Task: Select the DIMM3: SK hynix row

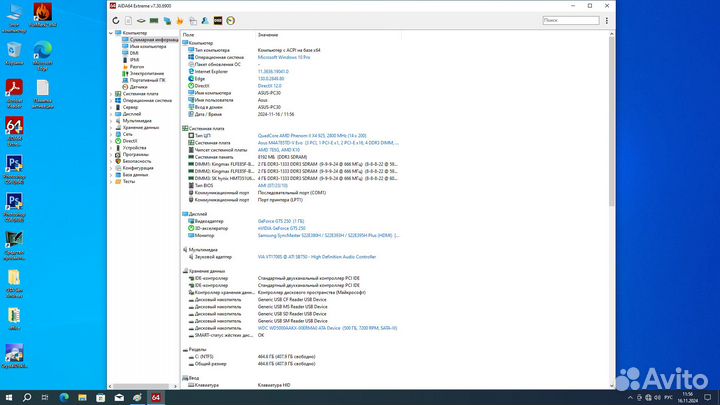Action: click(x=292, y=178)
